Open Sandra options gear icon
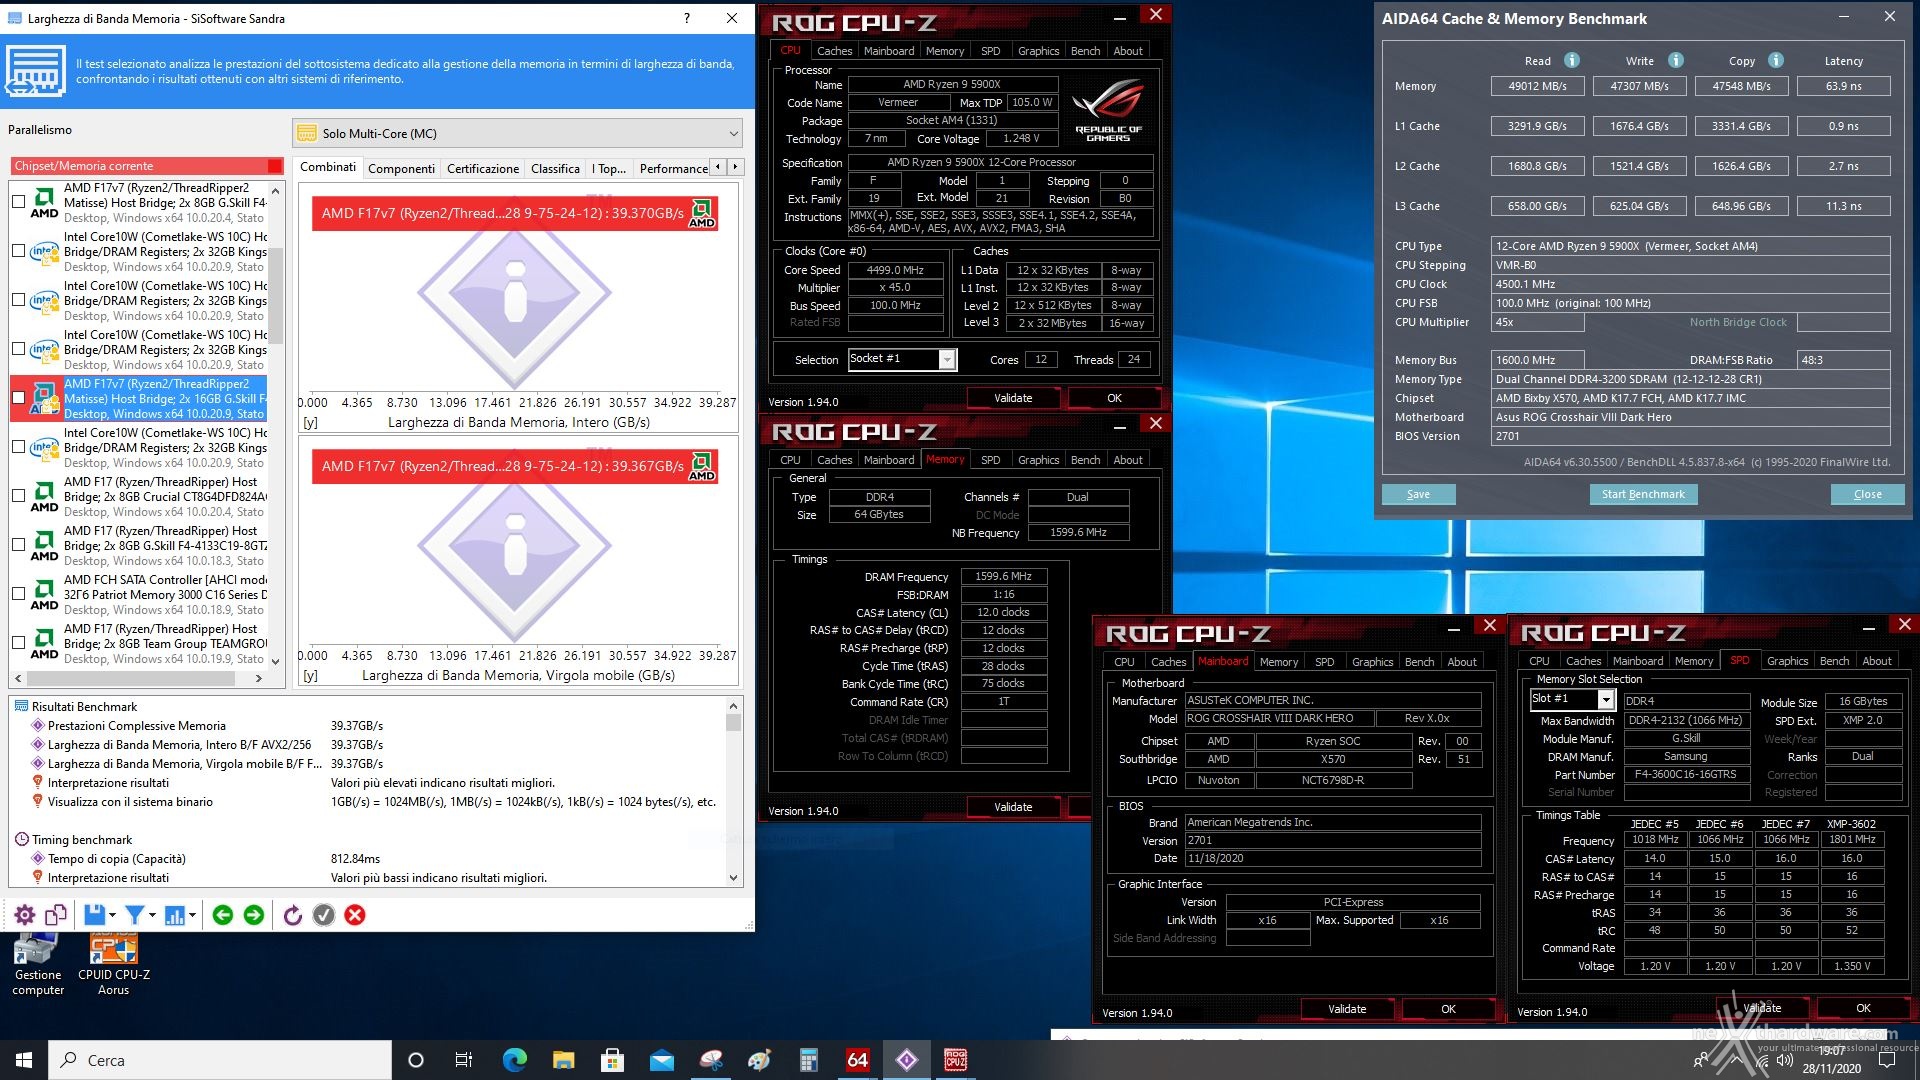 (25, 915)
